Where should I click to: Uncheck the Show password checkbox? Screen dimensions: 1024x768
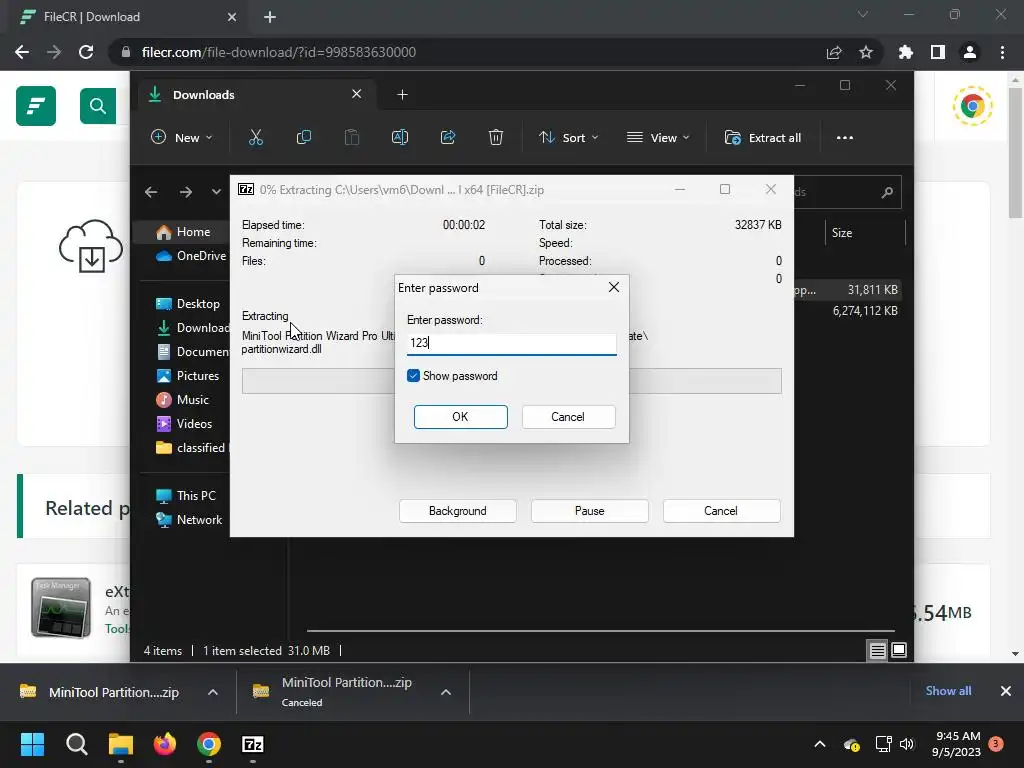(x=413, y=376)
